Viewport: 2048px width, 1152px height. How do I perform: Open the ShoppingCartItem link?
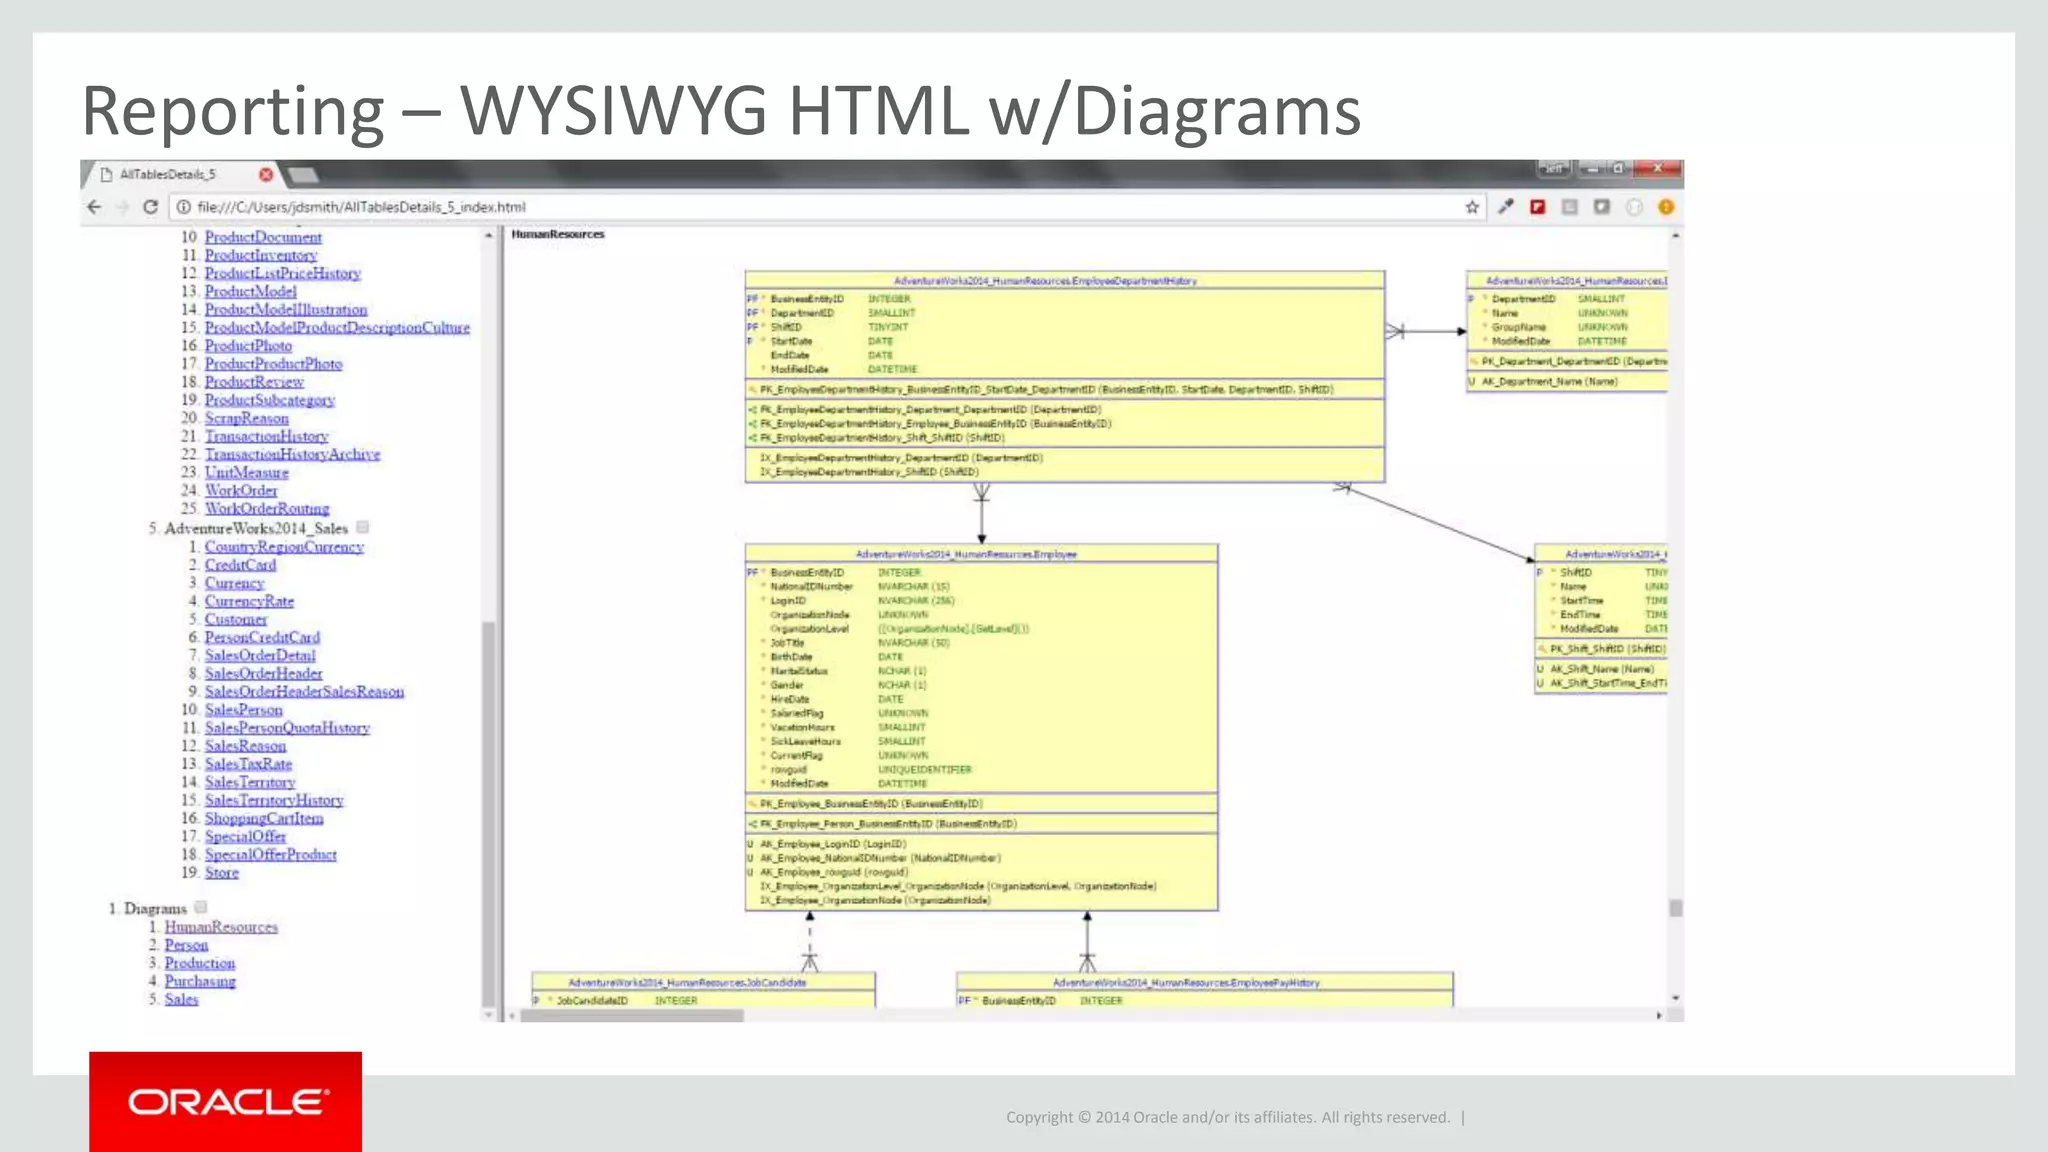[x=264, y=818]
